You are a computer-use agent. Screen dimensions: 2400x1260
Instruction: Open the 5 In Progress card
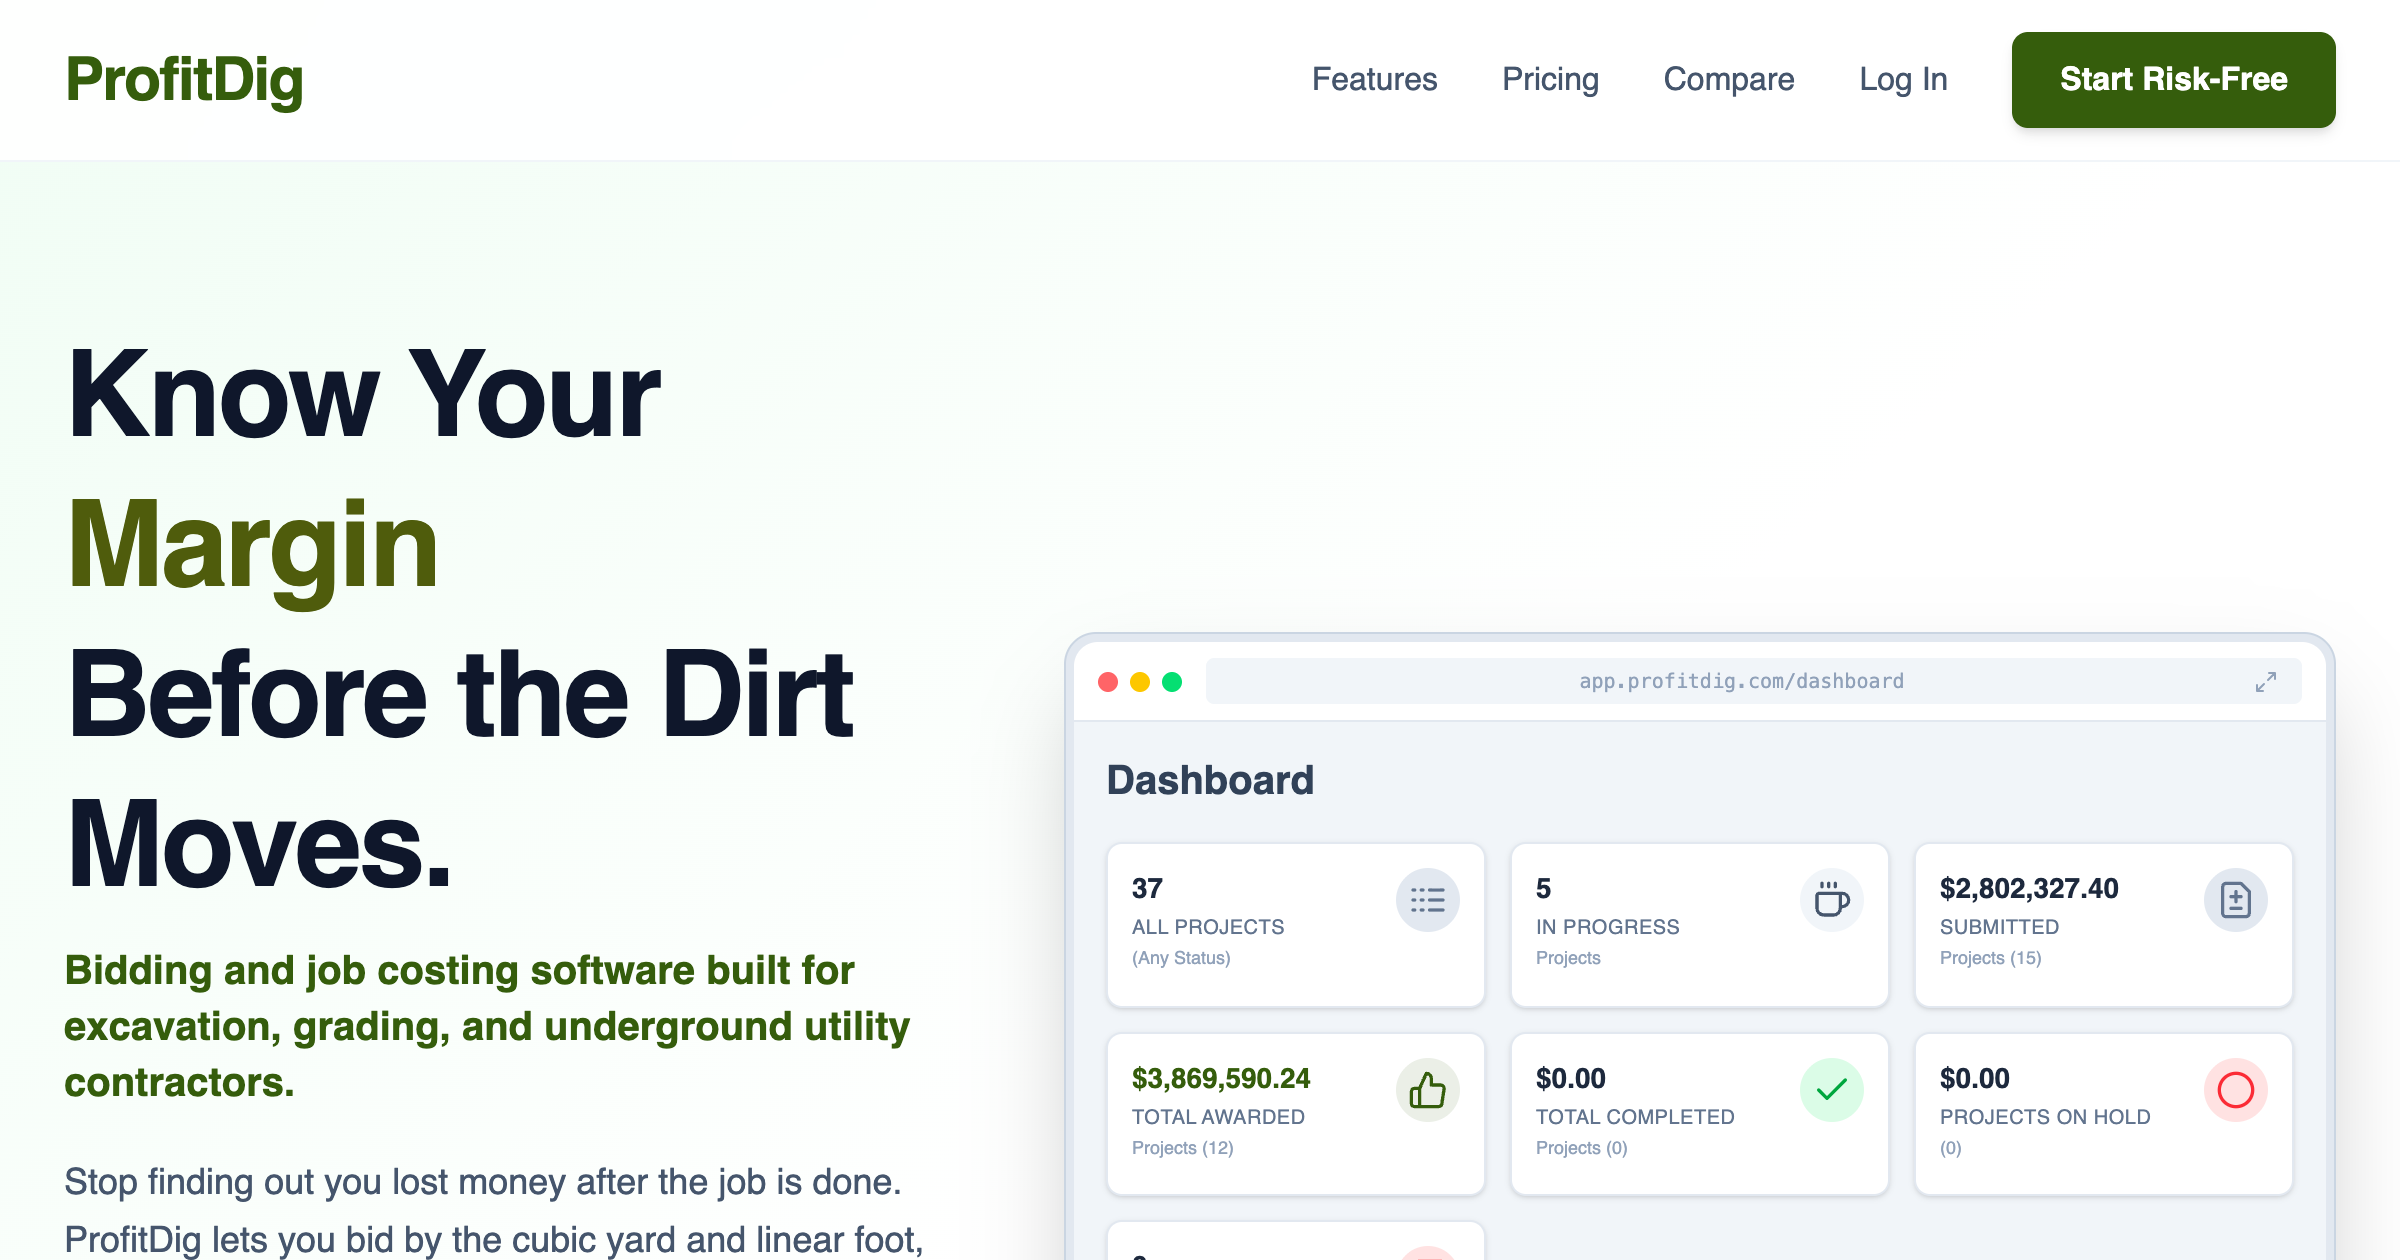1699,925
